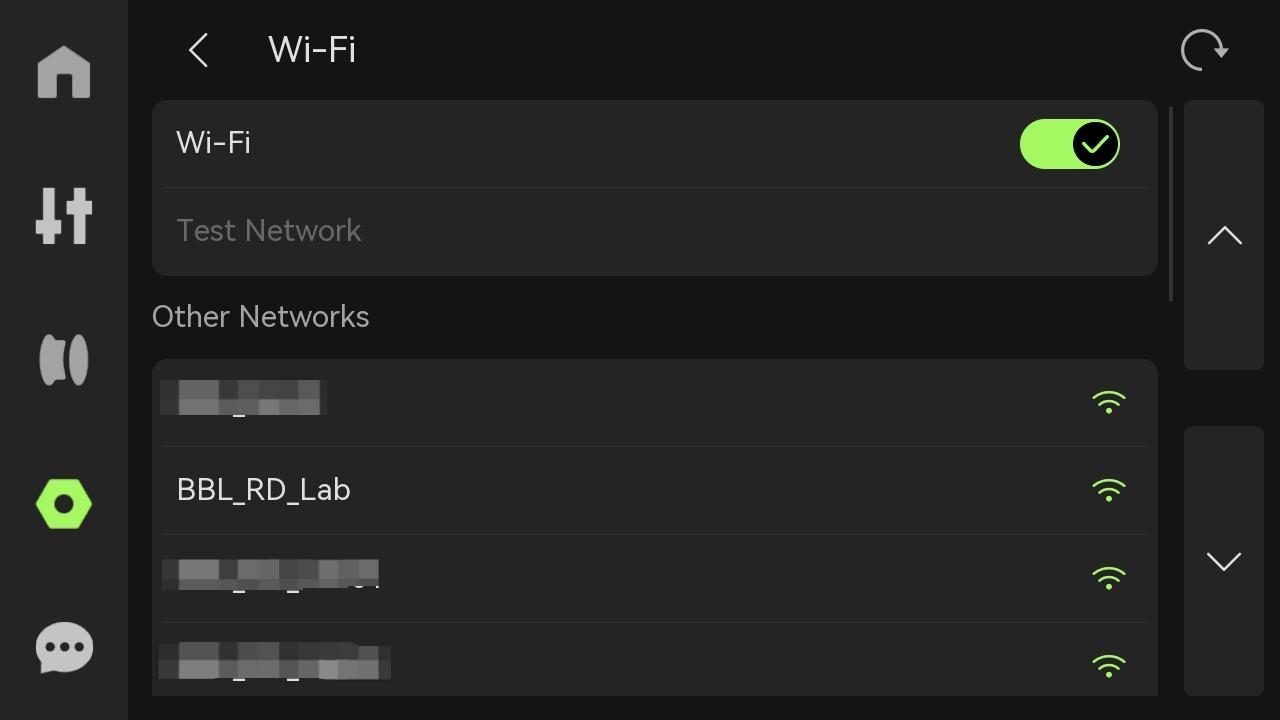Click the signal icon of the third network
Viewport: 1280px width, 720px height.
click(x=1108, y=578)
